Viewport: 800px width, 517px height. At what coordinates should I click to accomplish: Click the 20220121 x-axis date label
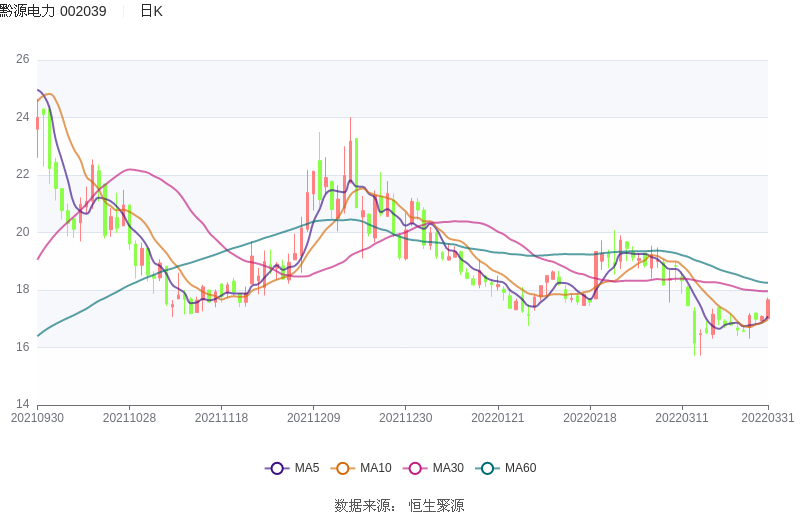coord(497,418)
